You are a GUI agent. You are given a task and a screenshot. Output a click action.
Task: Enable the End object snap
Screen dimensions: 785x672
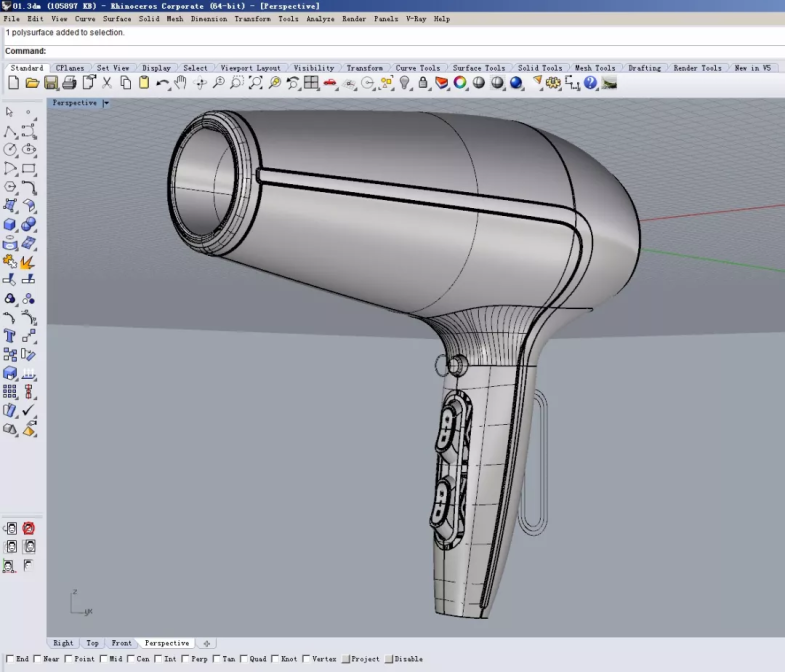[x=9, y=659]
